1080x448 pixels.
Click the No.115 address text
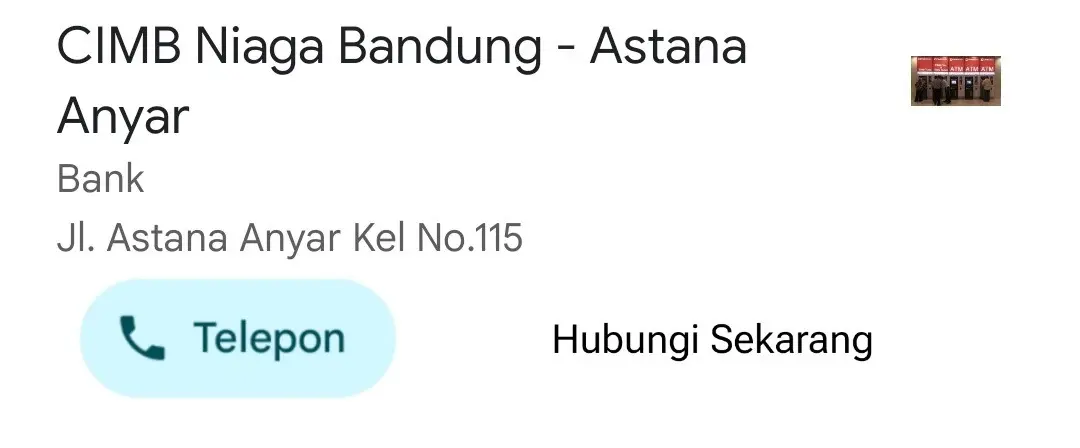[x=470, y=238]
